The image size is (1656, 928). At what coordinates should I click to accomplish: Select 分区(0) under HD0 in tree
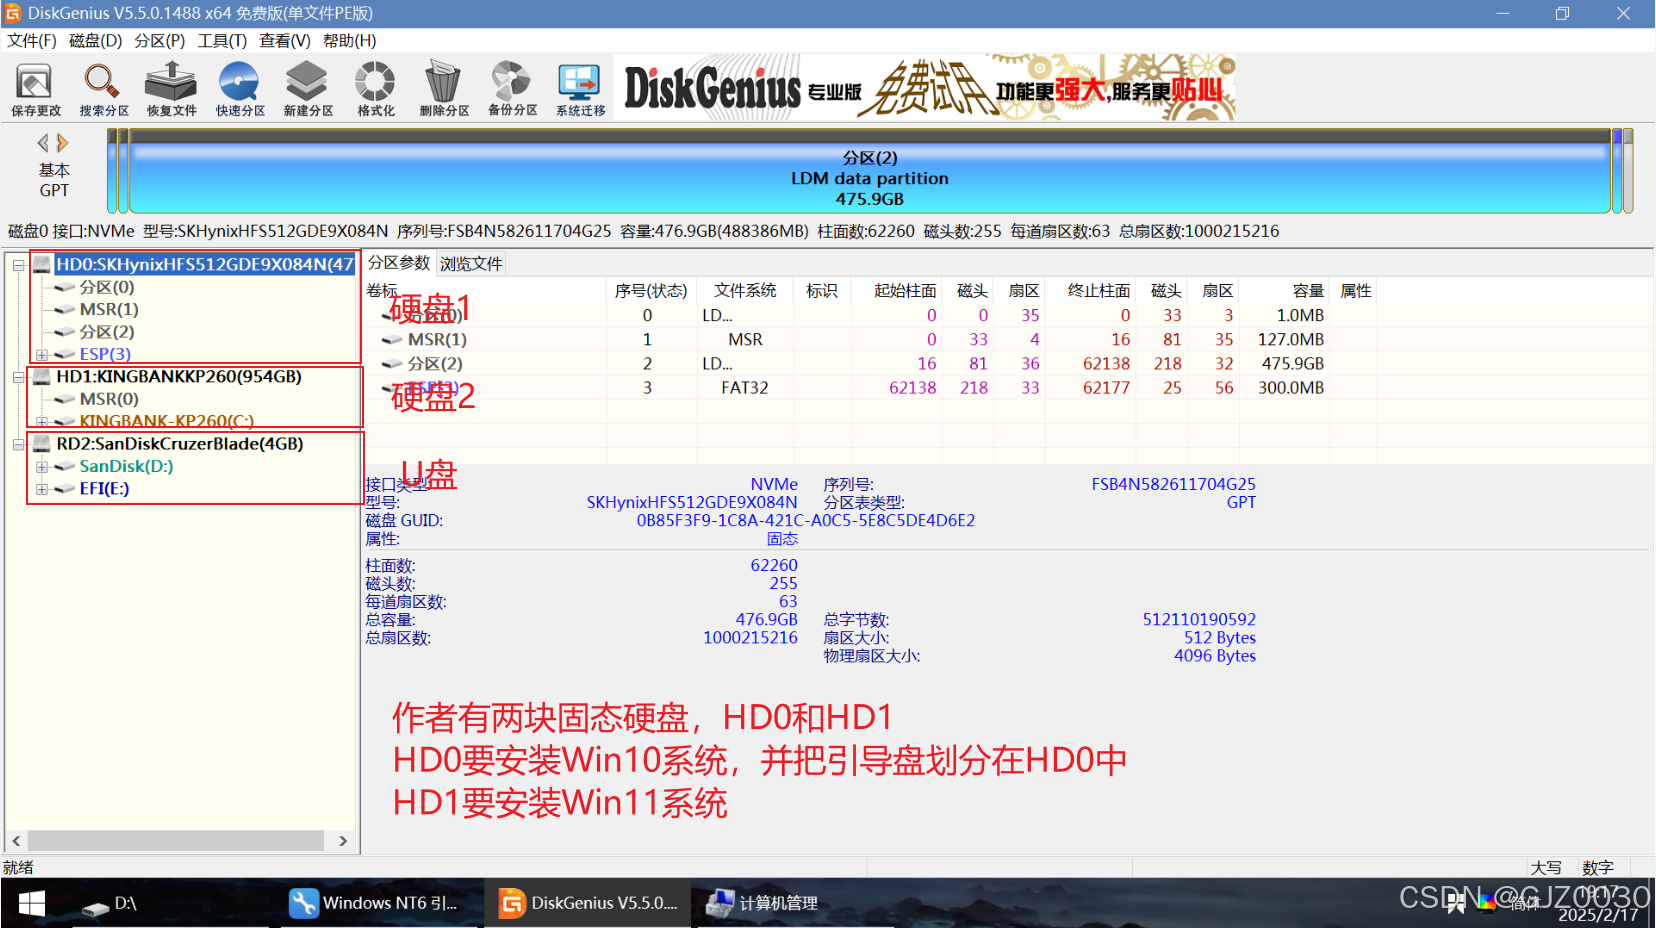coord(107,287)
